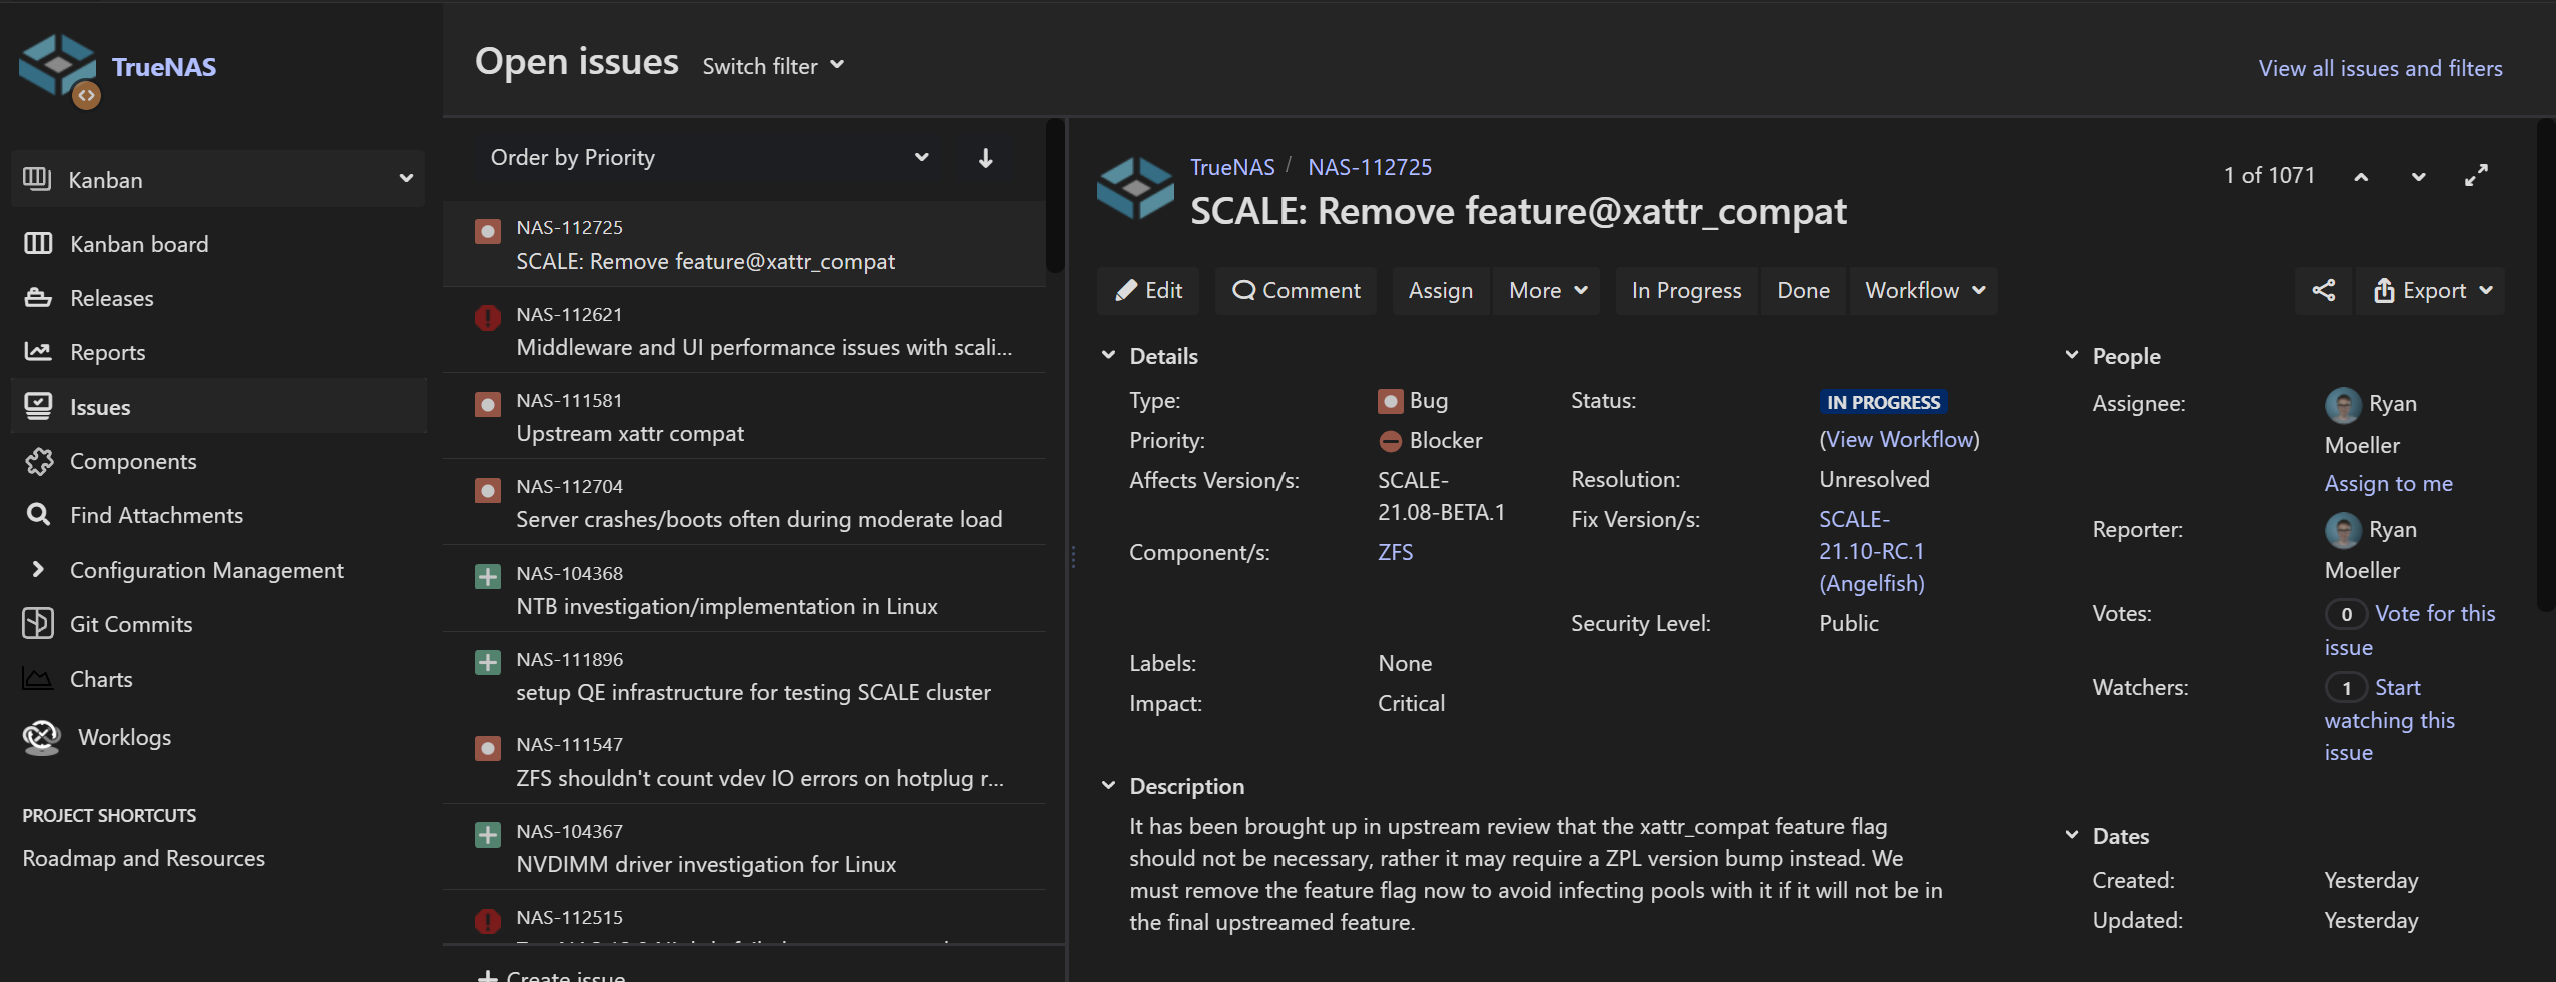Expand issue to full screen view
This screenshot has width=2556, height=982.
pos(2476,176)
